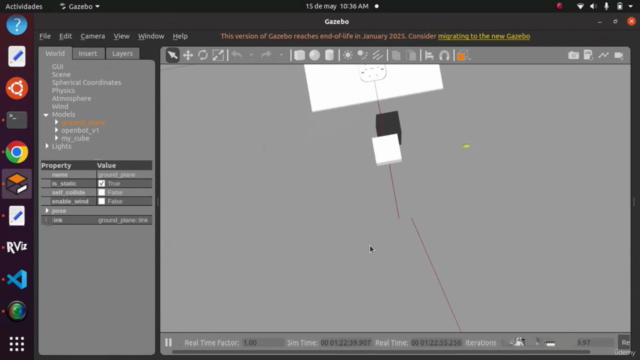The height and width of the screenshot is (360, 640).
Task: Switch to the World tab
Action: point(55,53)
